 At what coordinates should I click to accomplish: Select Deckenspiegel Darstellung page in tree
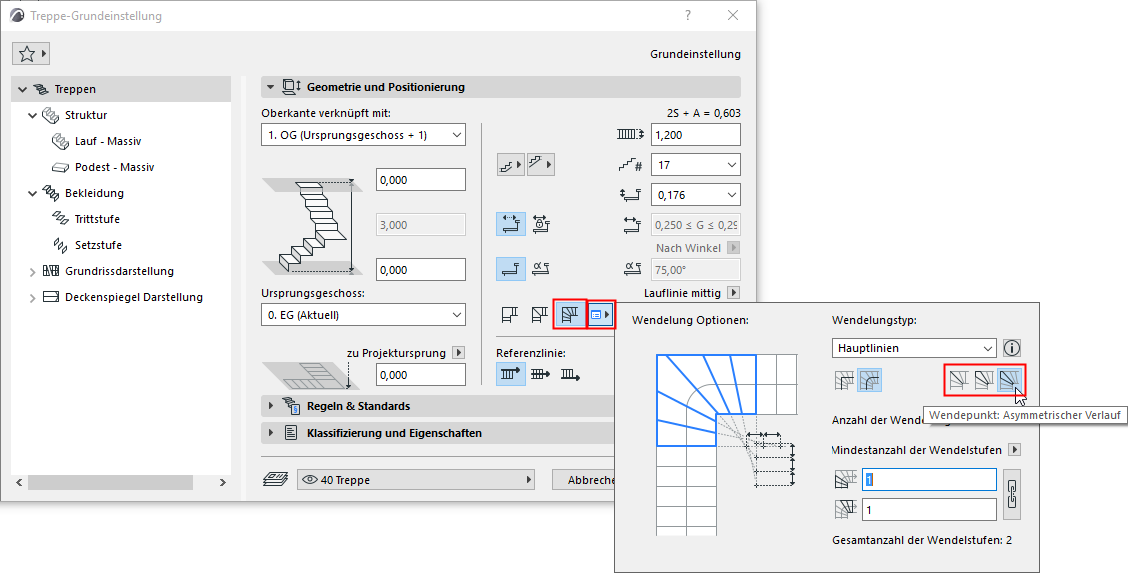tap(134, 297)
